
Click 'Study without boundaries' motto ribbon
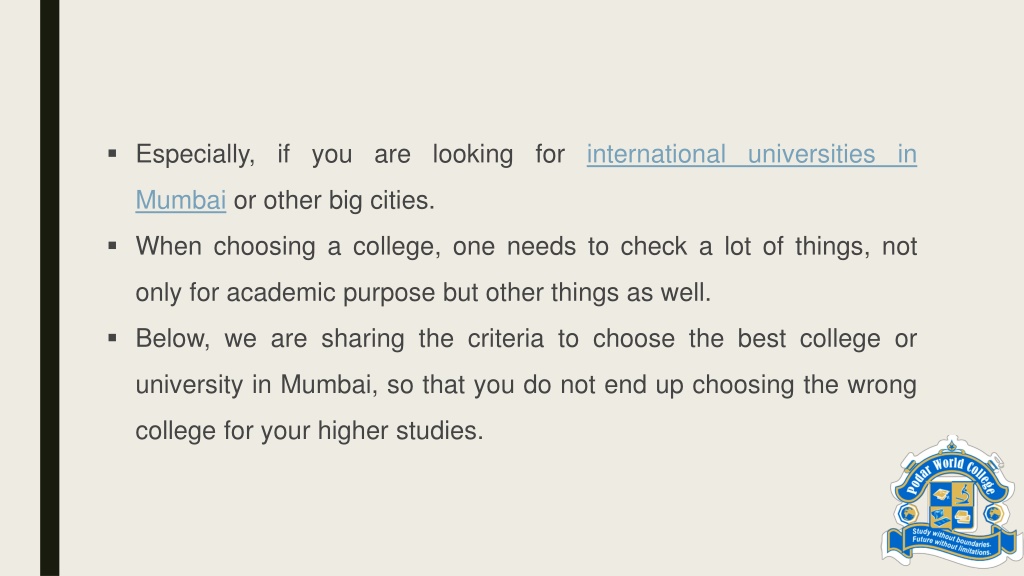pyautogui.click(x=952, y=543)
